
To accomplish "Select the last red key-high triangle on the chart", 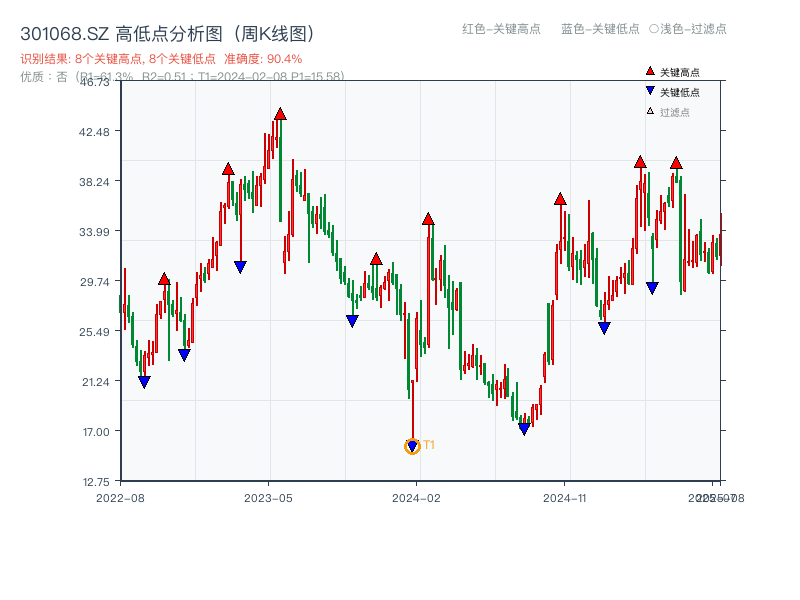I will (x=676, y=163).
